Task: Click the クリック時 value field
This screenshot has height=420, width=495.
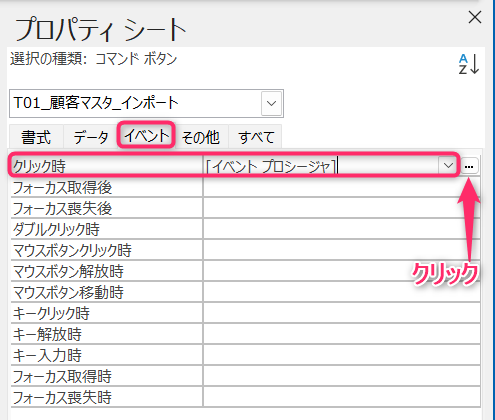Action: 321,166
